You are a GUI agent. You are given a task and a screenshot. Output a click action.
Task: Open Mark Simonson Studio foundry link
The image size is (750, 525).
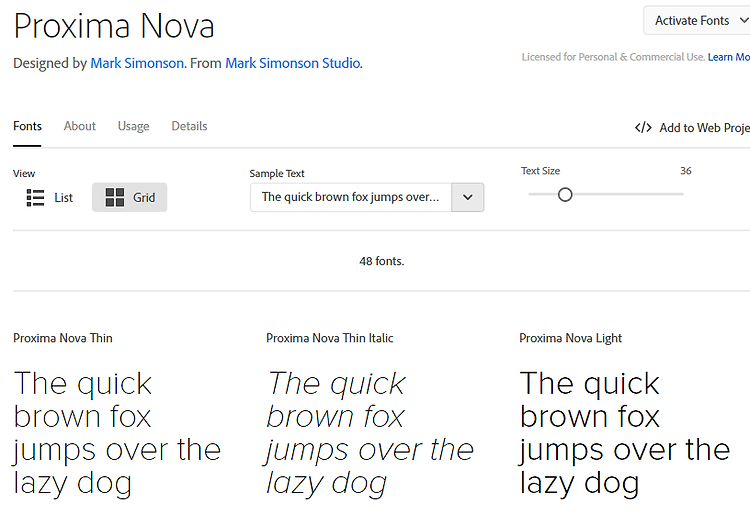point(293,63)
